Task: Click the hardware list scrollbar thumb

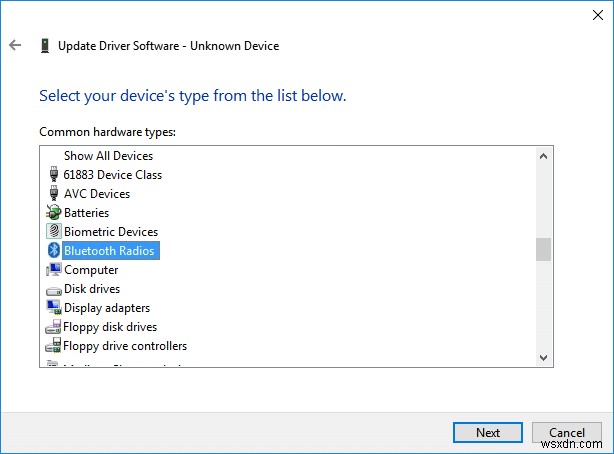Action: (x=543, y=249)
